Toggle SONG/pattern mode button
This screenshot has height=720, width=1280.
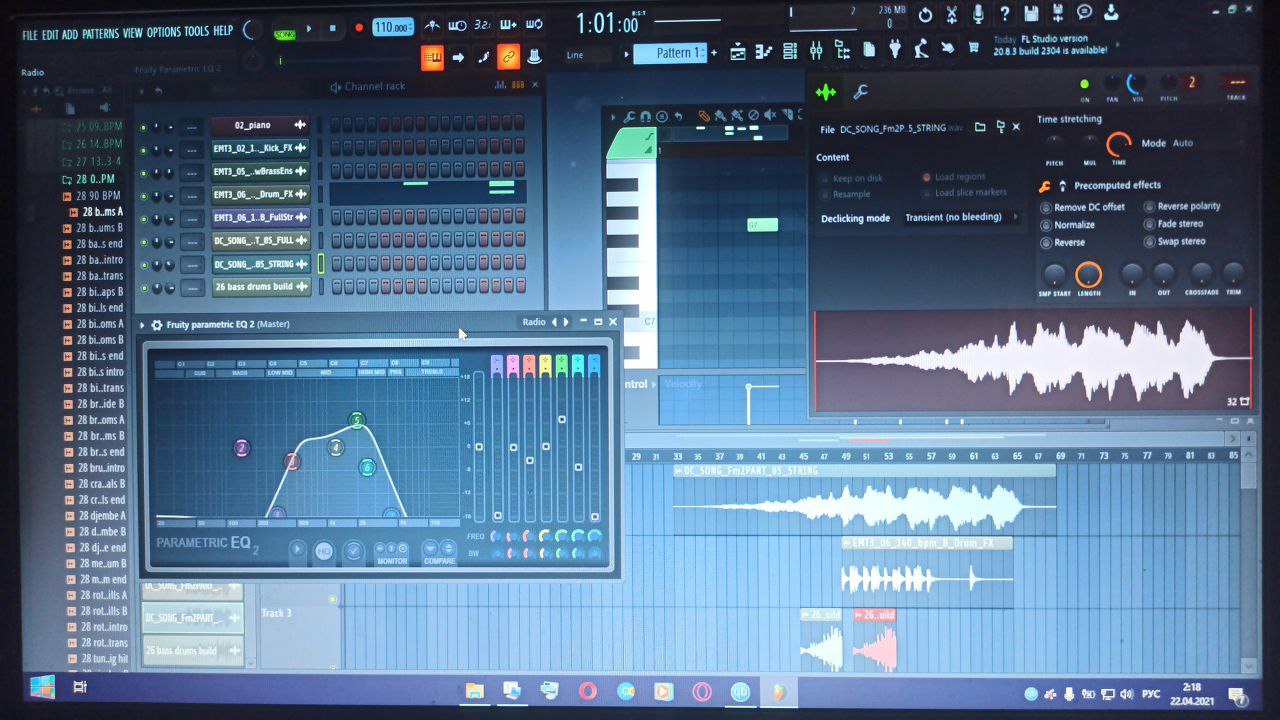[x=284, y=33]
